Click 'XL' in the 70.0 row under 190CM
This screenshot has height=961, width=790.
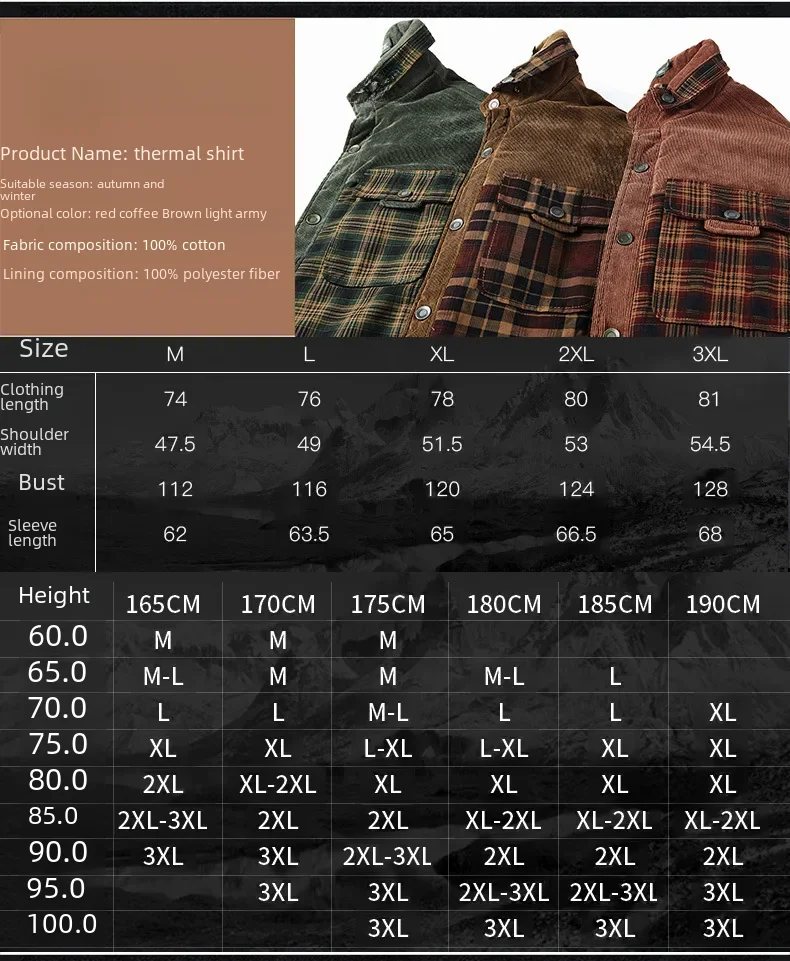click(723, 713)
